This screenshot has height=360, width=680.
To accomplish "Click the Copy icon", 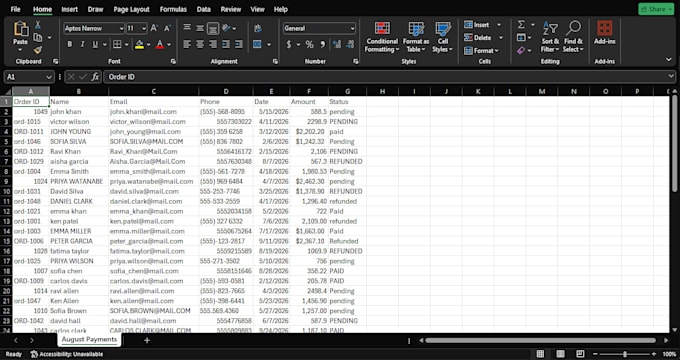I will [38, 38].
